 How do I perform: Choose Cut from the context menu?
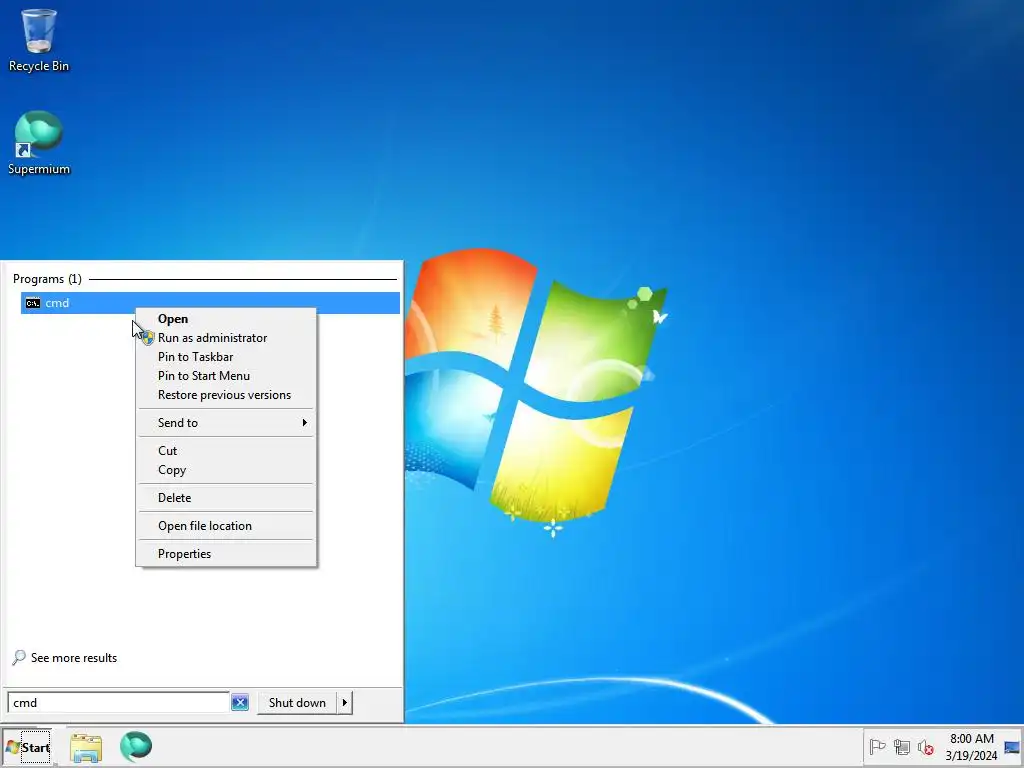(226, 451)
